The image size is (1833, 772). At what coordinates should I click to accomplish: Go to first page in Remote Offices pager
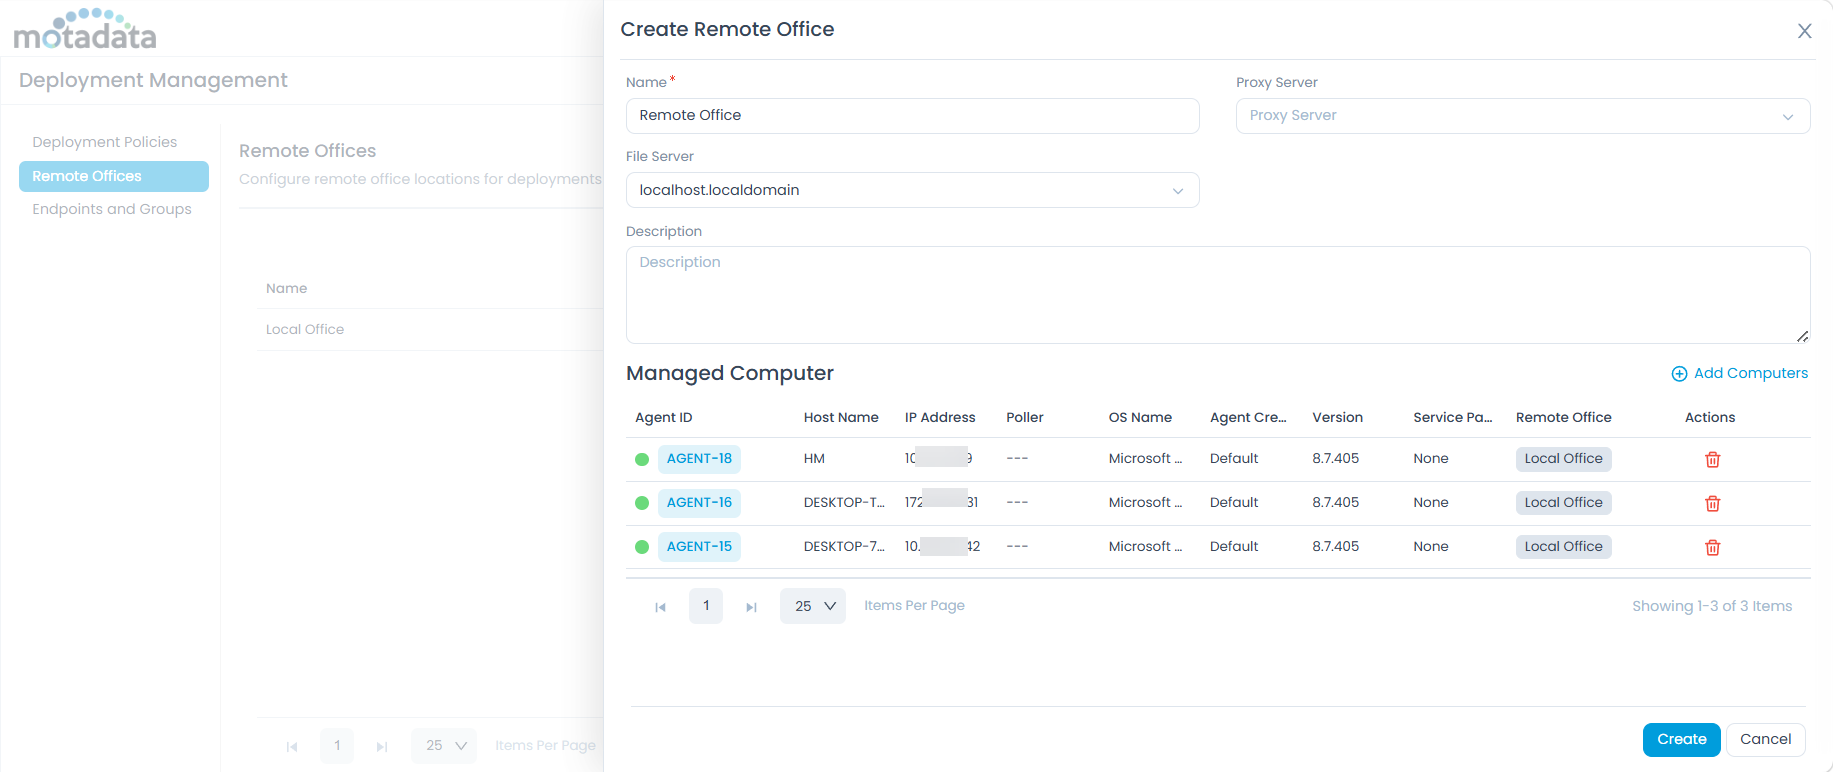(292, 746)
